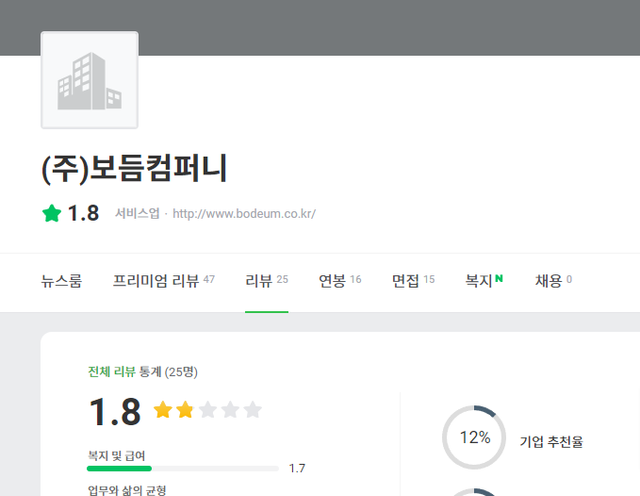This screenshot has width=640, height=496.
Task: Click the 서비스업 industry link
Action: [x=137, y=214]
